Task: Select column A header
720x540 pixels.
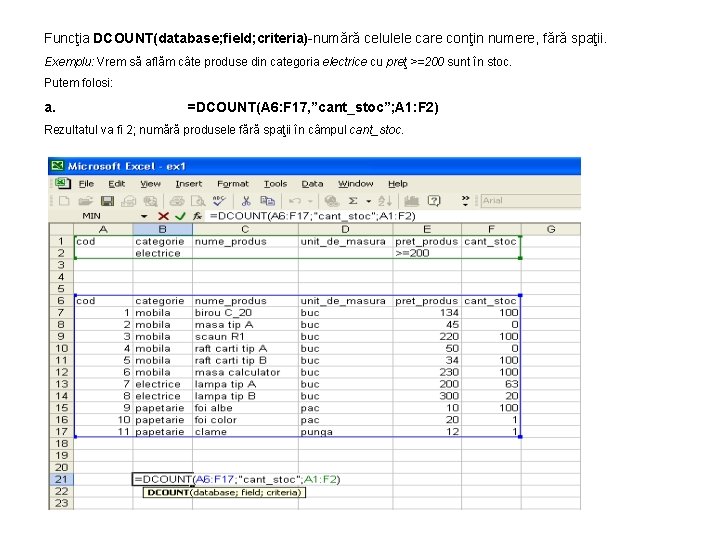Action: [x=103, y=229]
